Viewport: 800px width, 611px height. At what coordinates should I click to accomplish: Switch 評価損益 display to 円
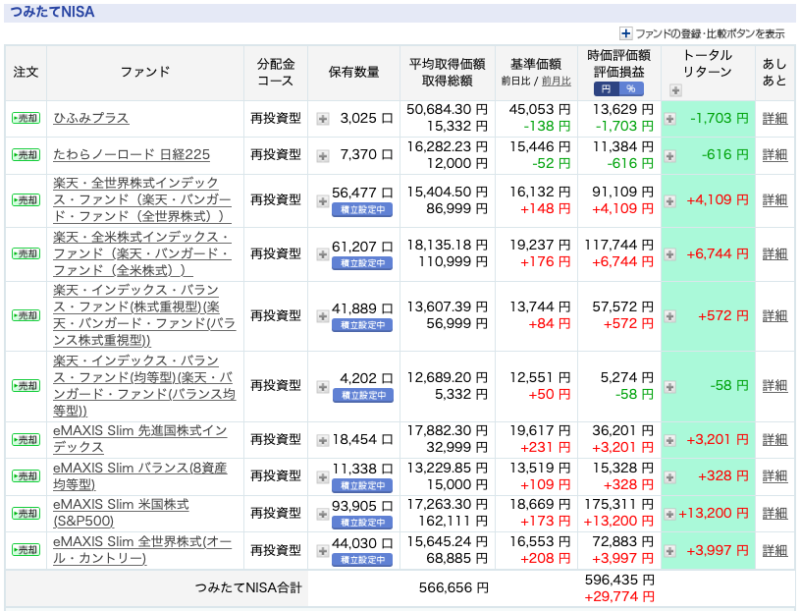click(x=606, y=89)
